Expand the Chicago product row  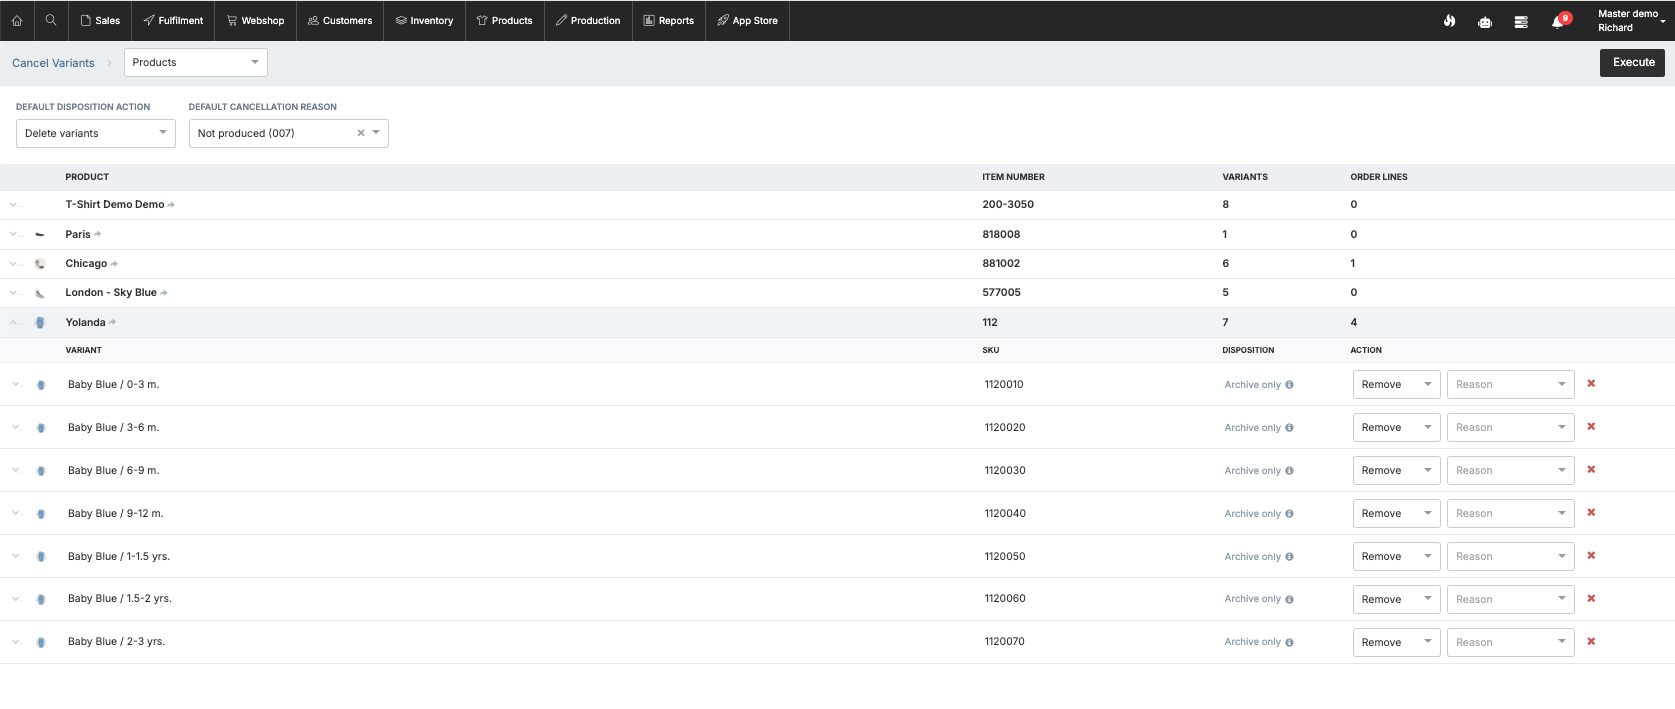pos(14,264)
